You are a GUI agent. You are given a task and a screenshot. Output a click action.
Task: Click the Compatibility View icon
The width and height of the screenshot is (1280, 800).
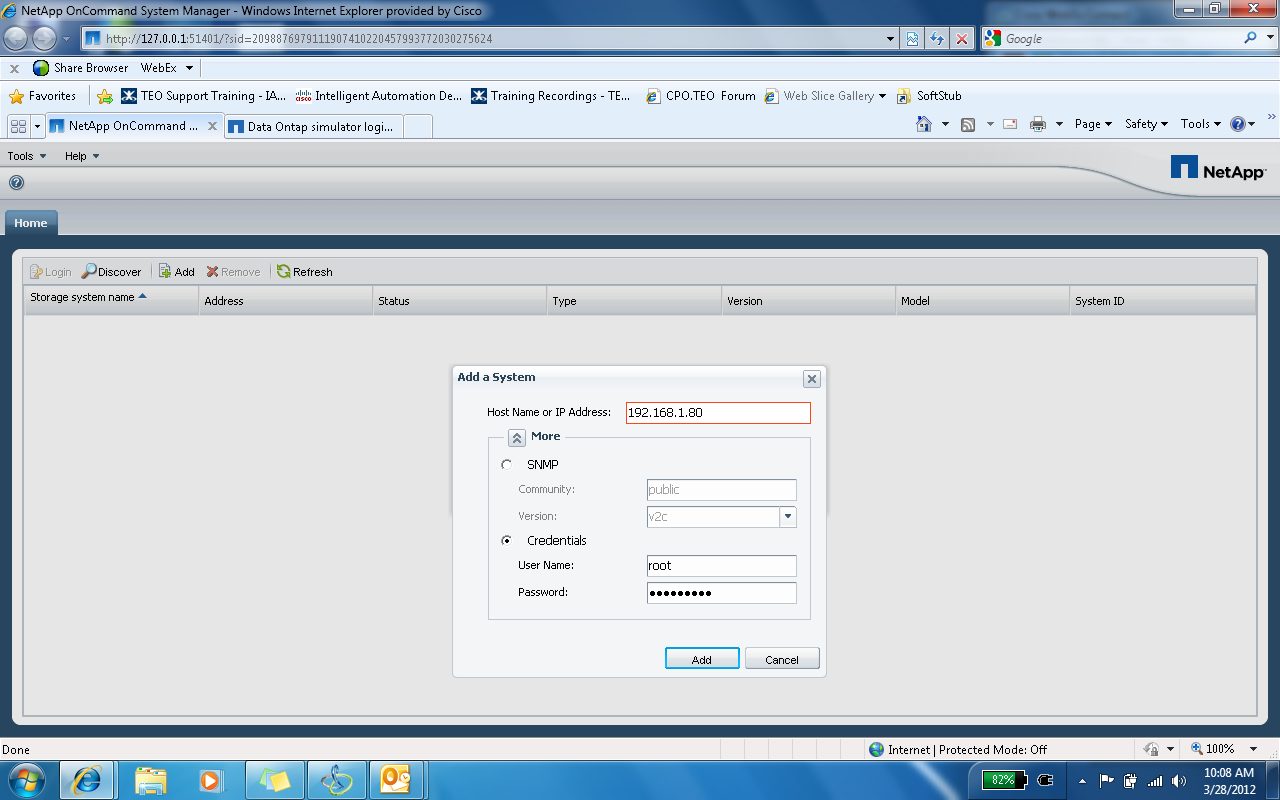[913, 39]
